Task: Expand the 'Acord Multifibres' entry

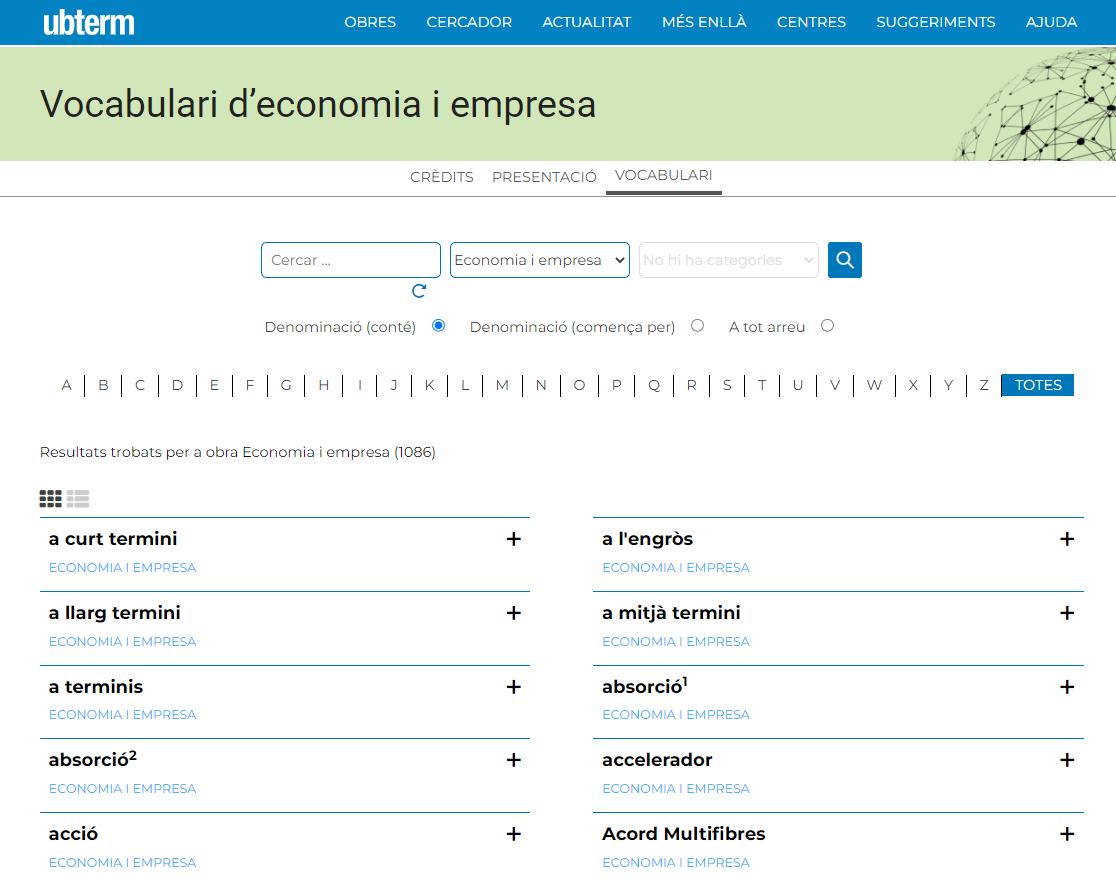Action: click(x=1067, y=834)
